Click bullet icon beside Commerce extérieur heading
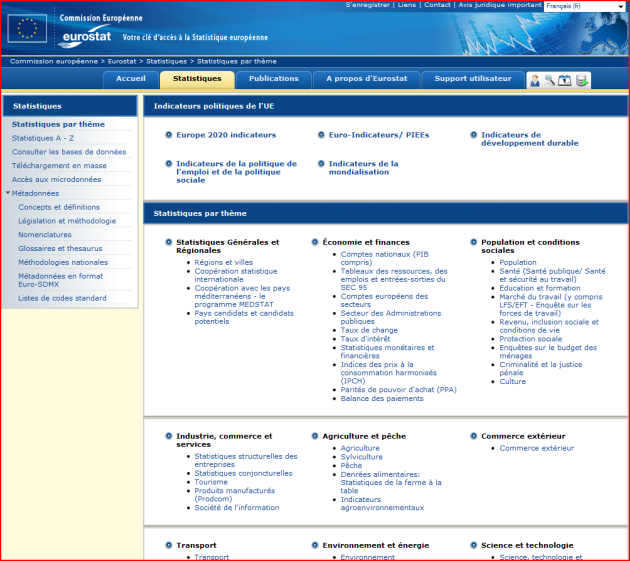Screen dimensions: 630x561 (474, 436)
